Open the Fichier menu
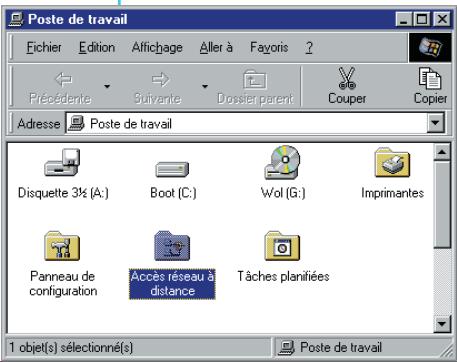The height and width of the screenshot is (362, 457). (44, 47)
